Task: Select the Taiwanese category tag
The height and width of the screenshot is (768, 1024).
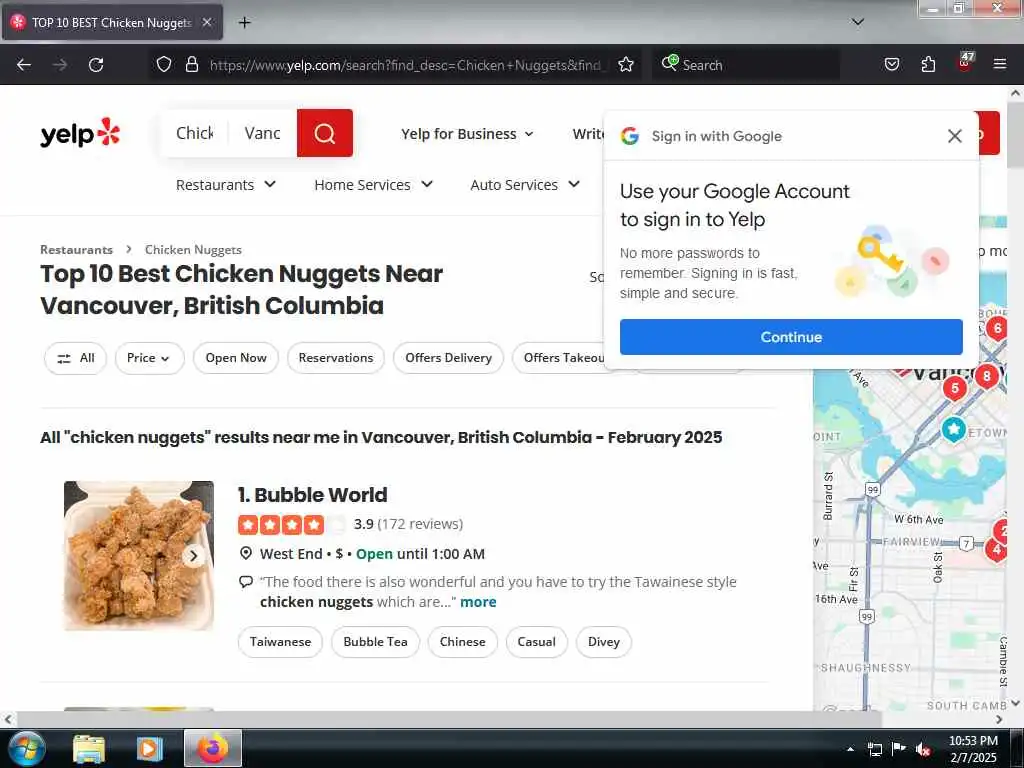Action: pyautogui.click(x=280, y=642)
